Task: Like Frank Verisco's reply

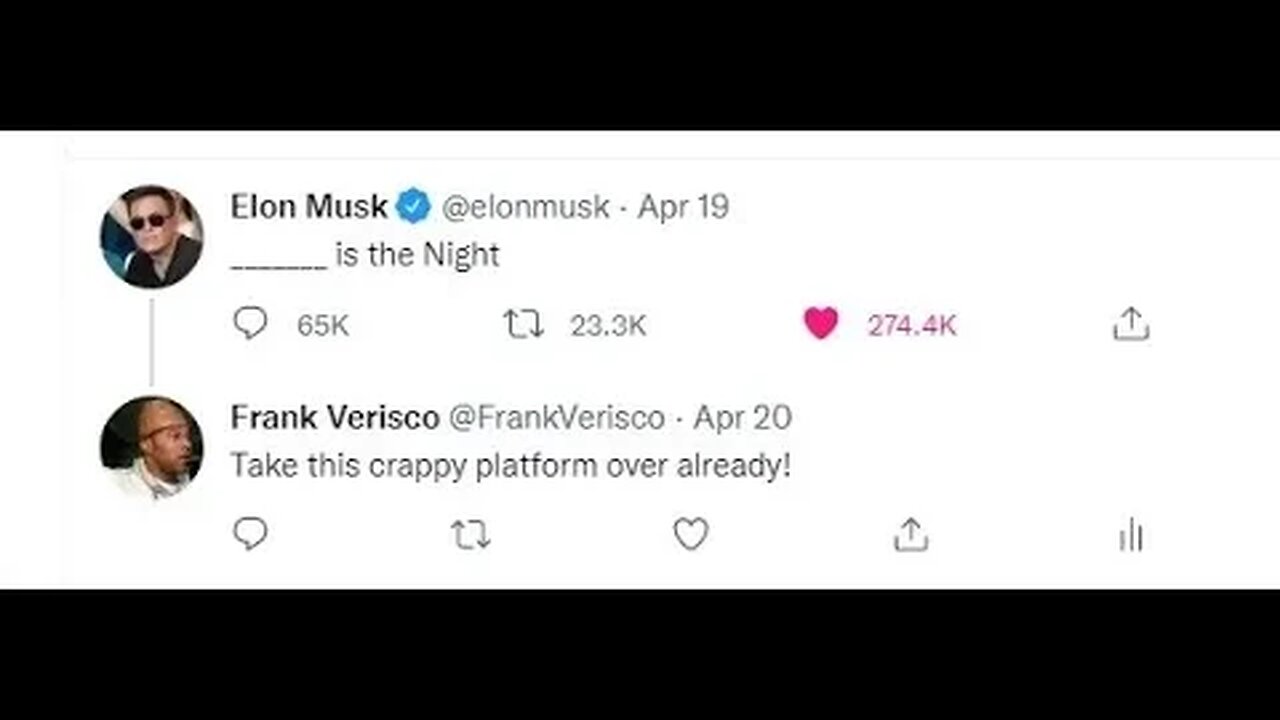Action: tap(690, 535)
